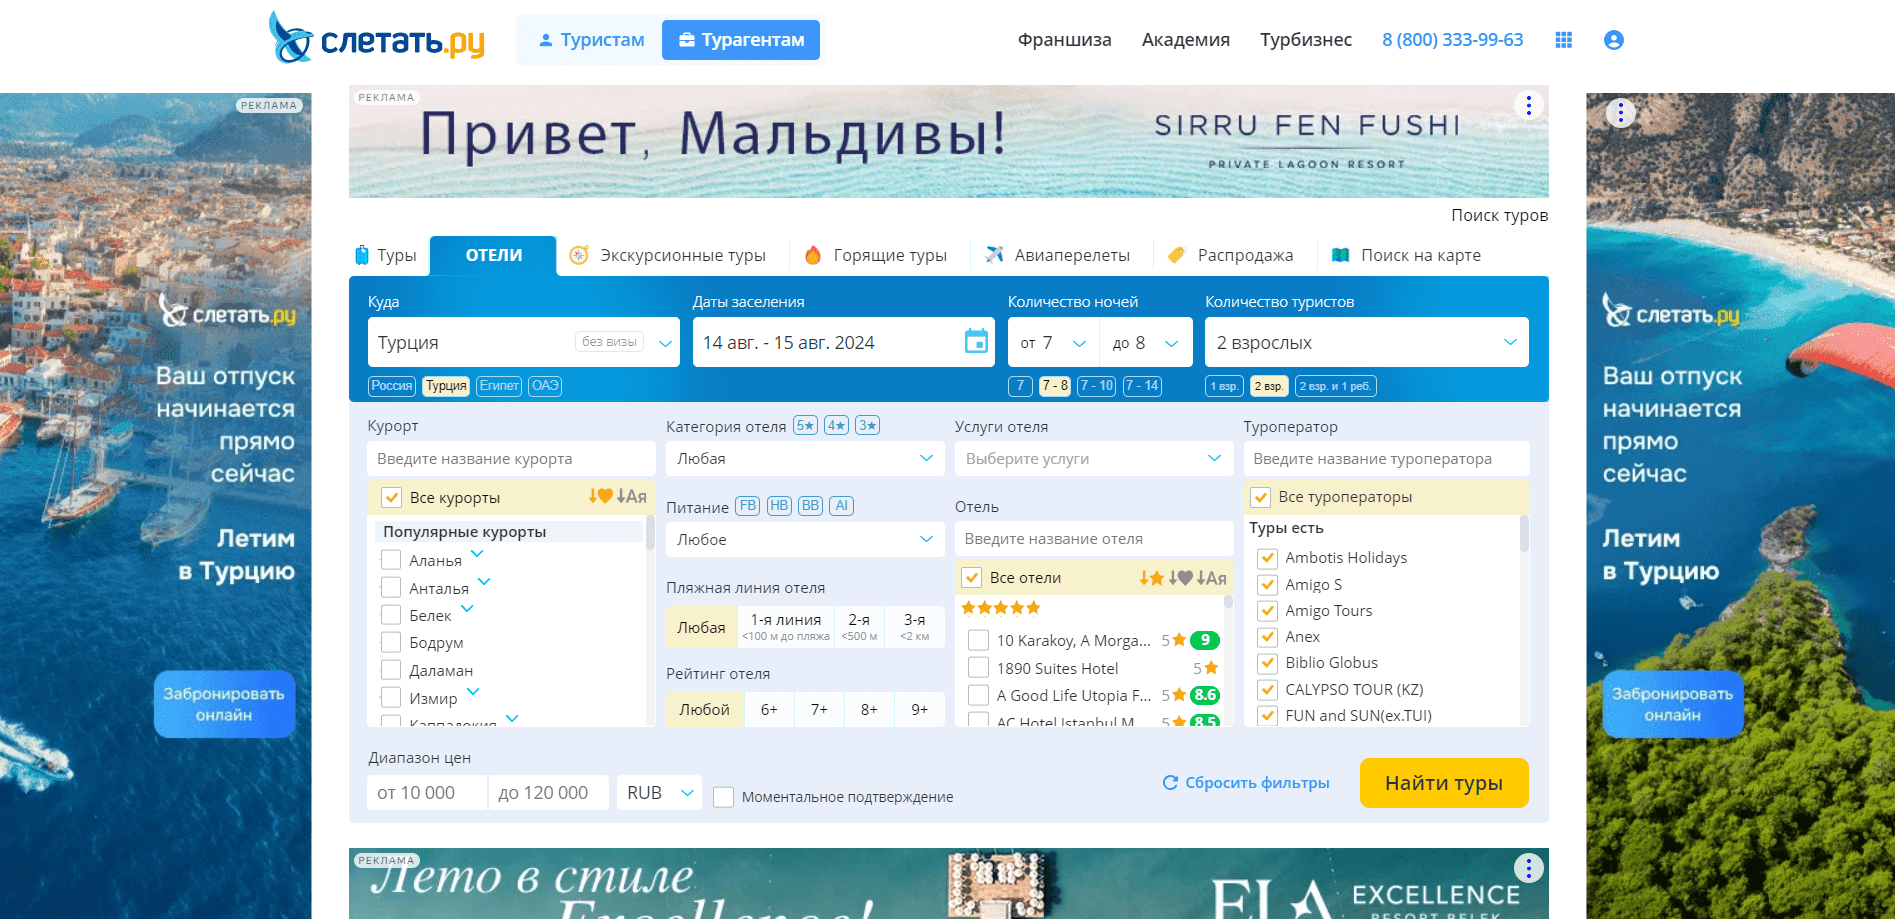The height and width of the screenshot is (919, 1895).
Task: Select beach line '1-я линия' option
Action: (x=786, y=627)
